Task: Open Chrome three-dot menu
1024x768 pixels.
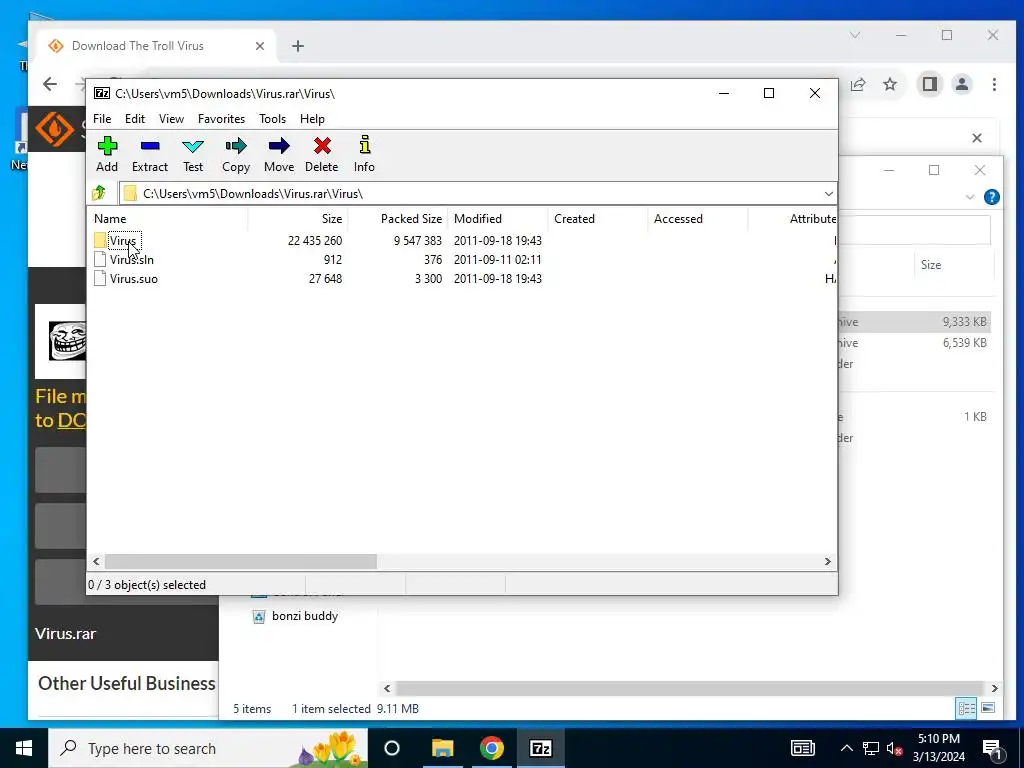Action: click(994, 84)
